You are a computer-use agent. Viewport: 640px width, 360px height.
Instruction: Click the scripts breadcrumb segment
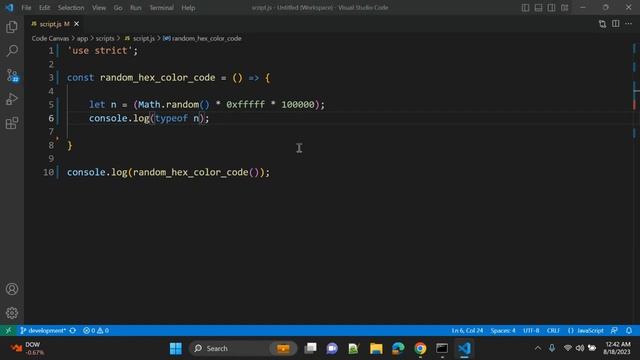pos(105,38)
